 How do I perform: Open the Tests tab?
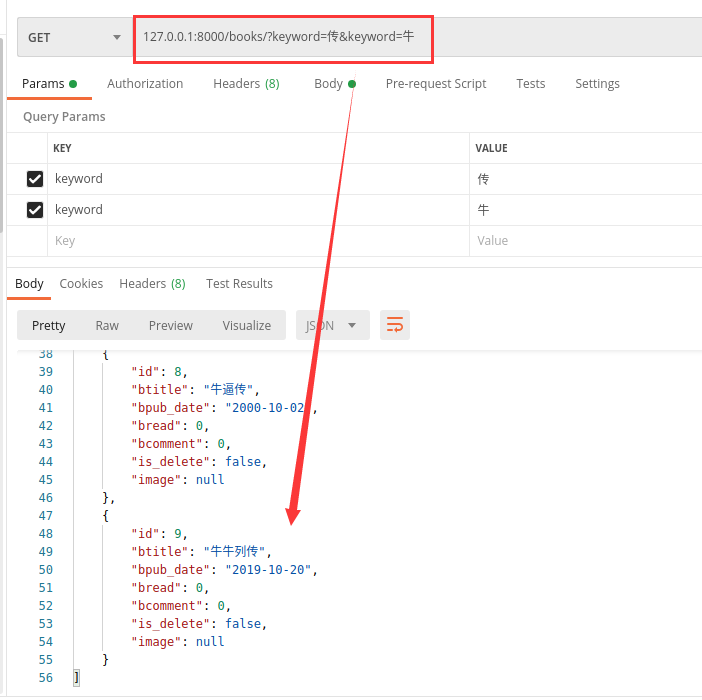pos(531,84)
